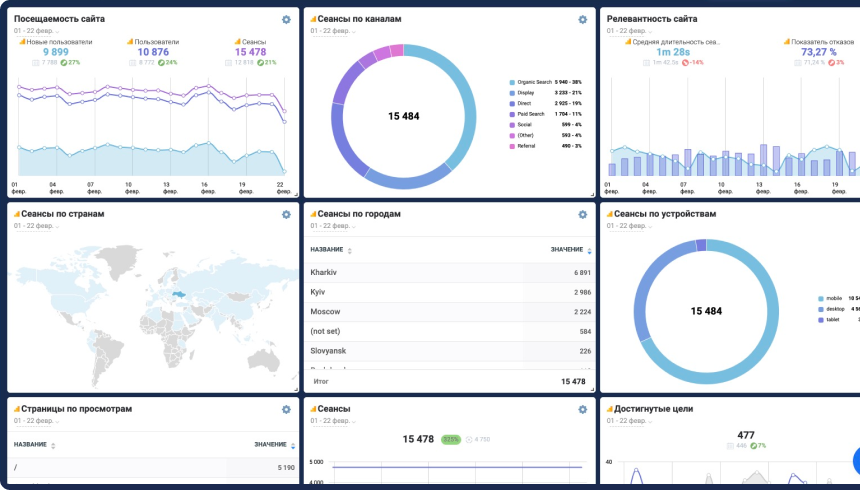Toggle desktop series in devices legend

(829, 309)
